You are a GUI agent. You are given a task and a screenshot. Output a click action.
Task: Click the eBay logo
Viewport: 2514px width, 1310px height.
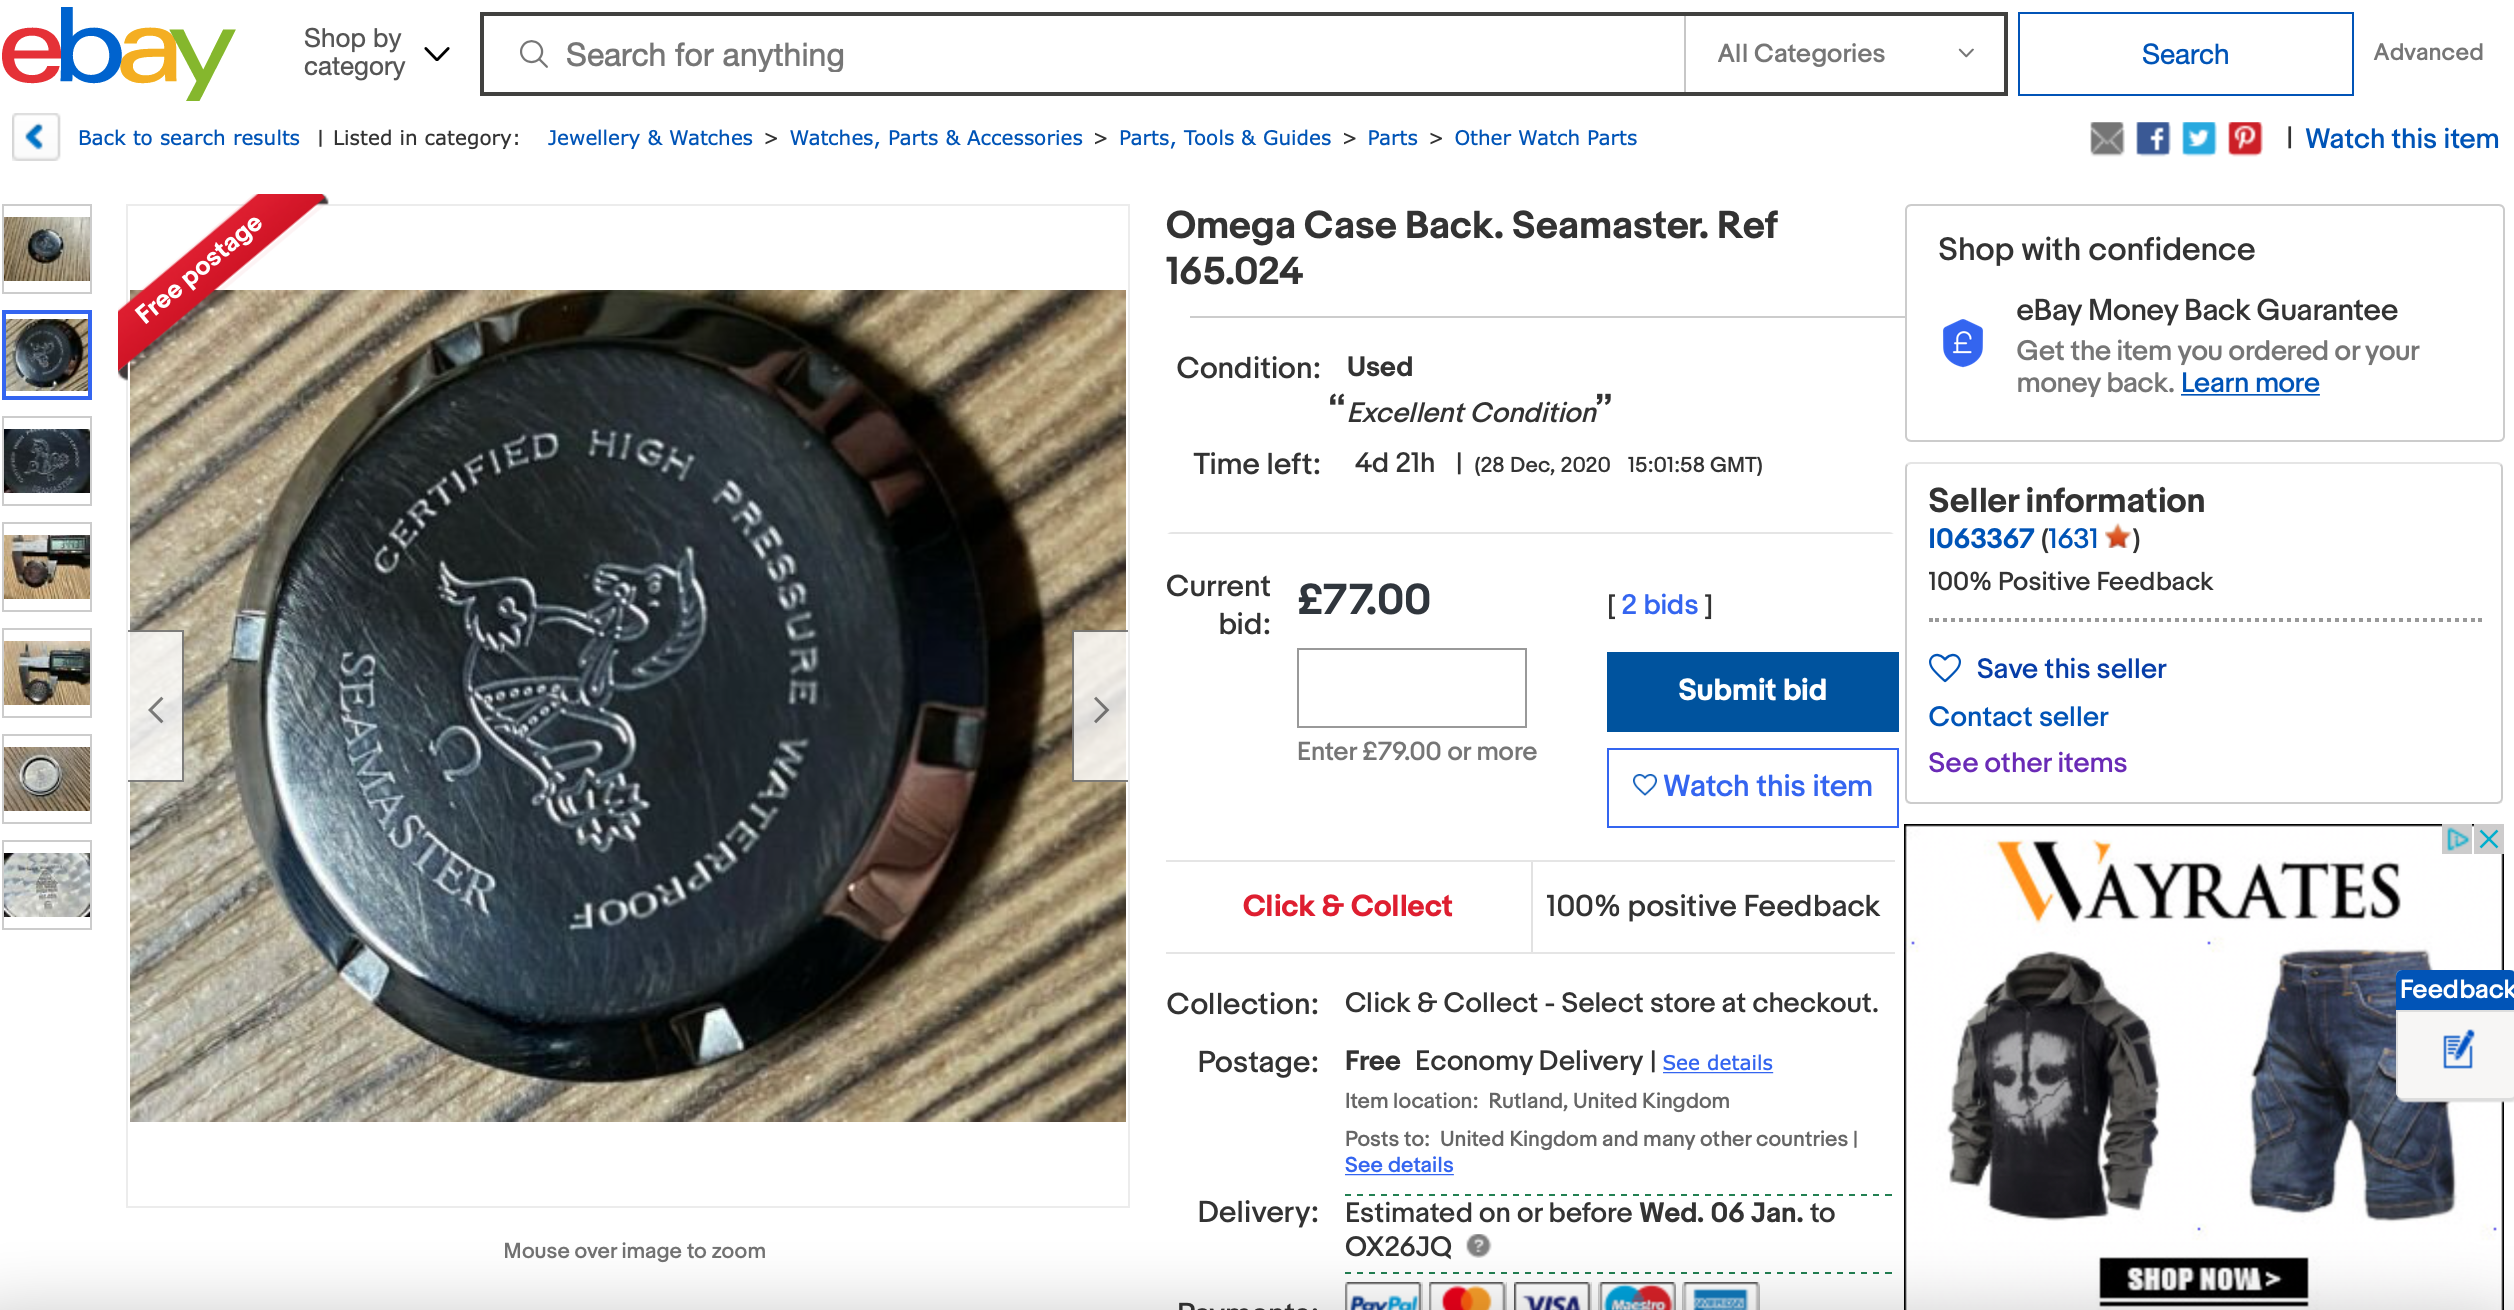pos(118,53)
